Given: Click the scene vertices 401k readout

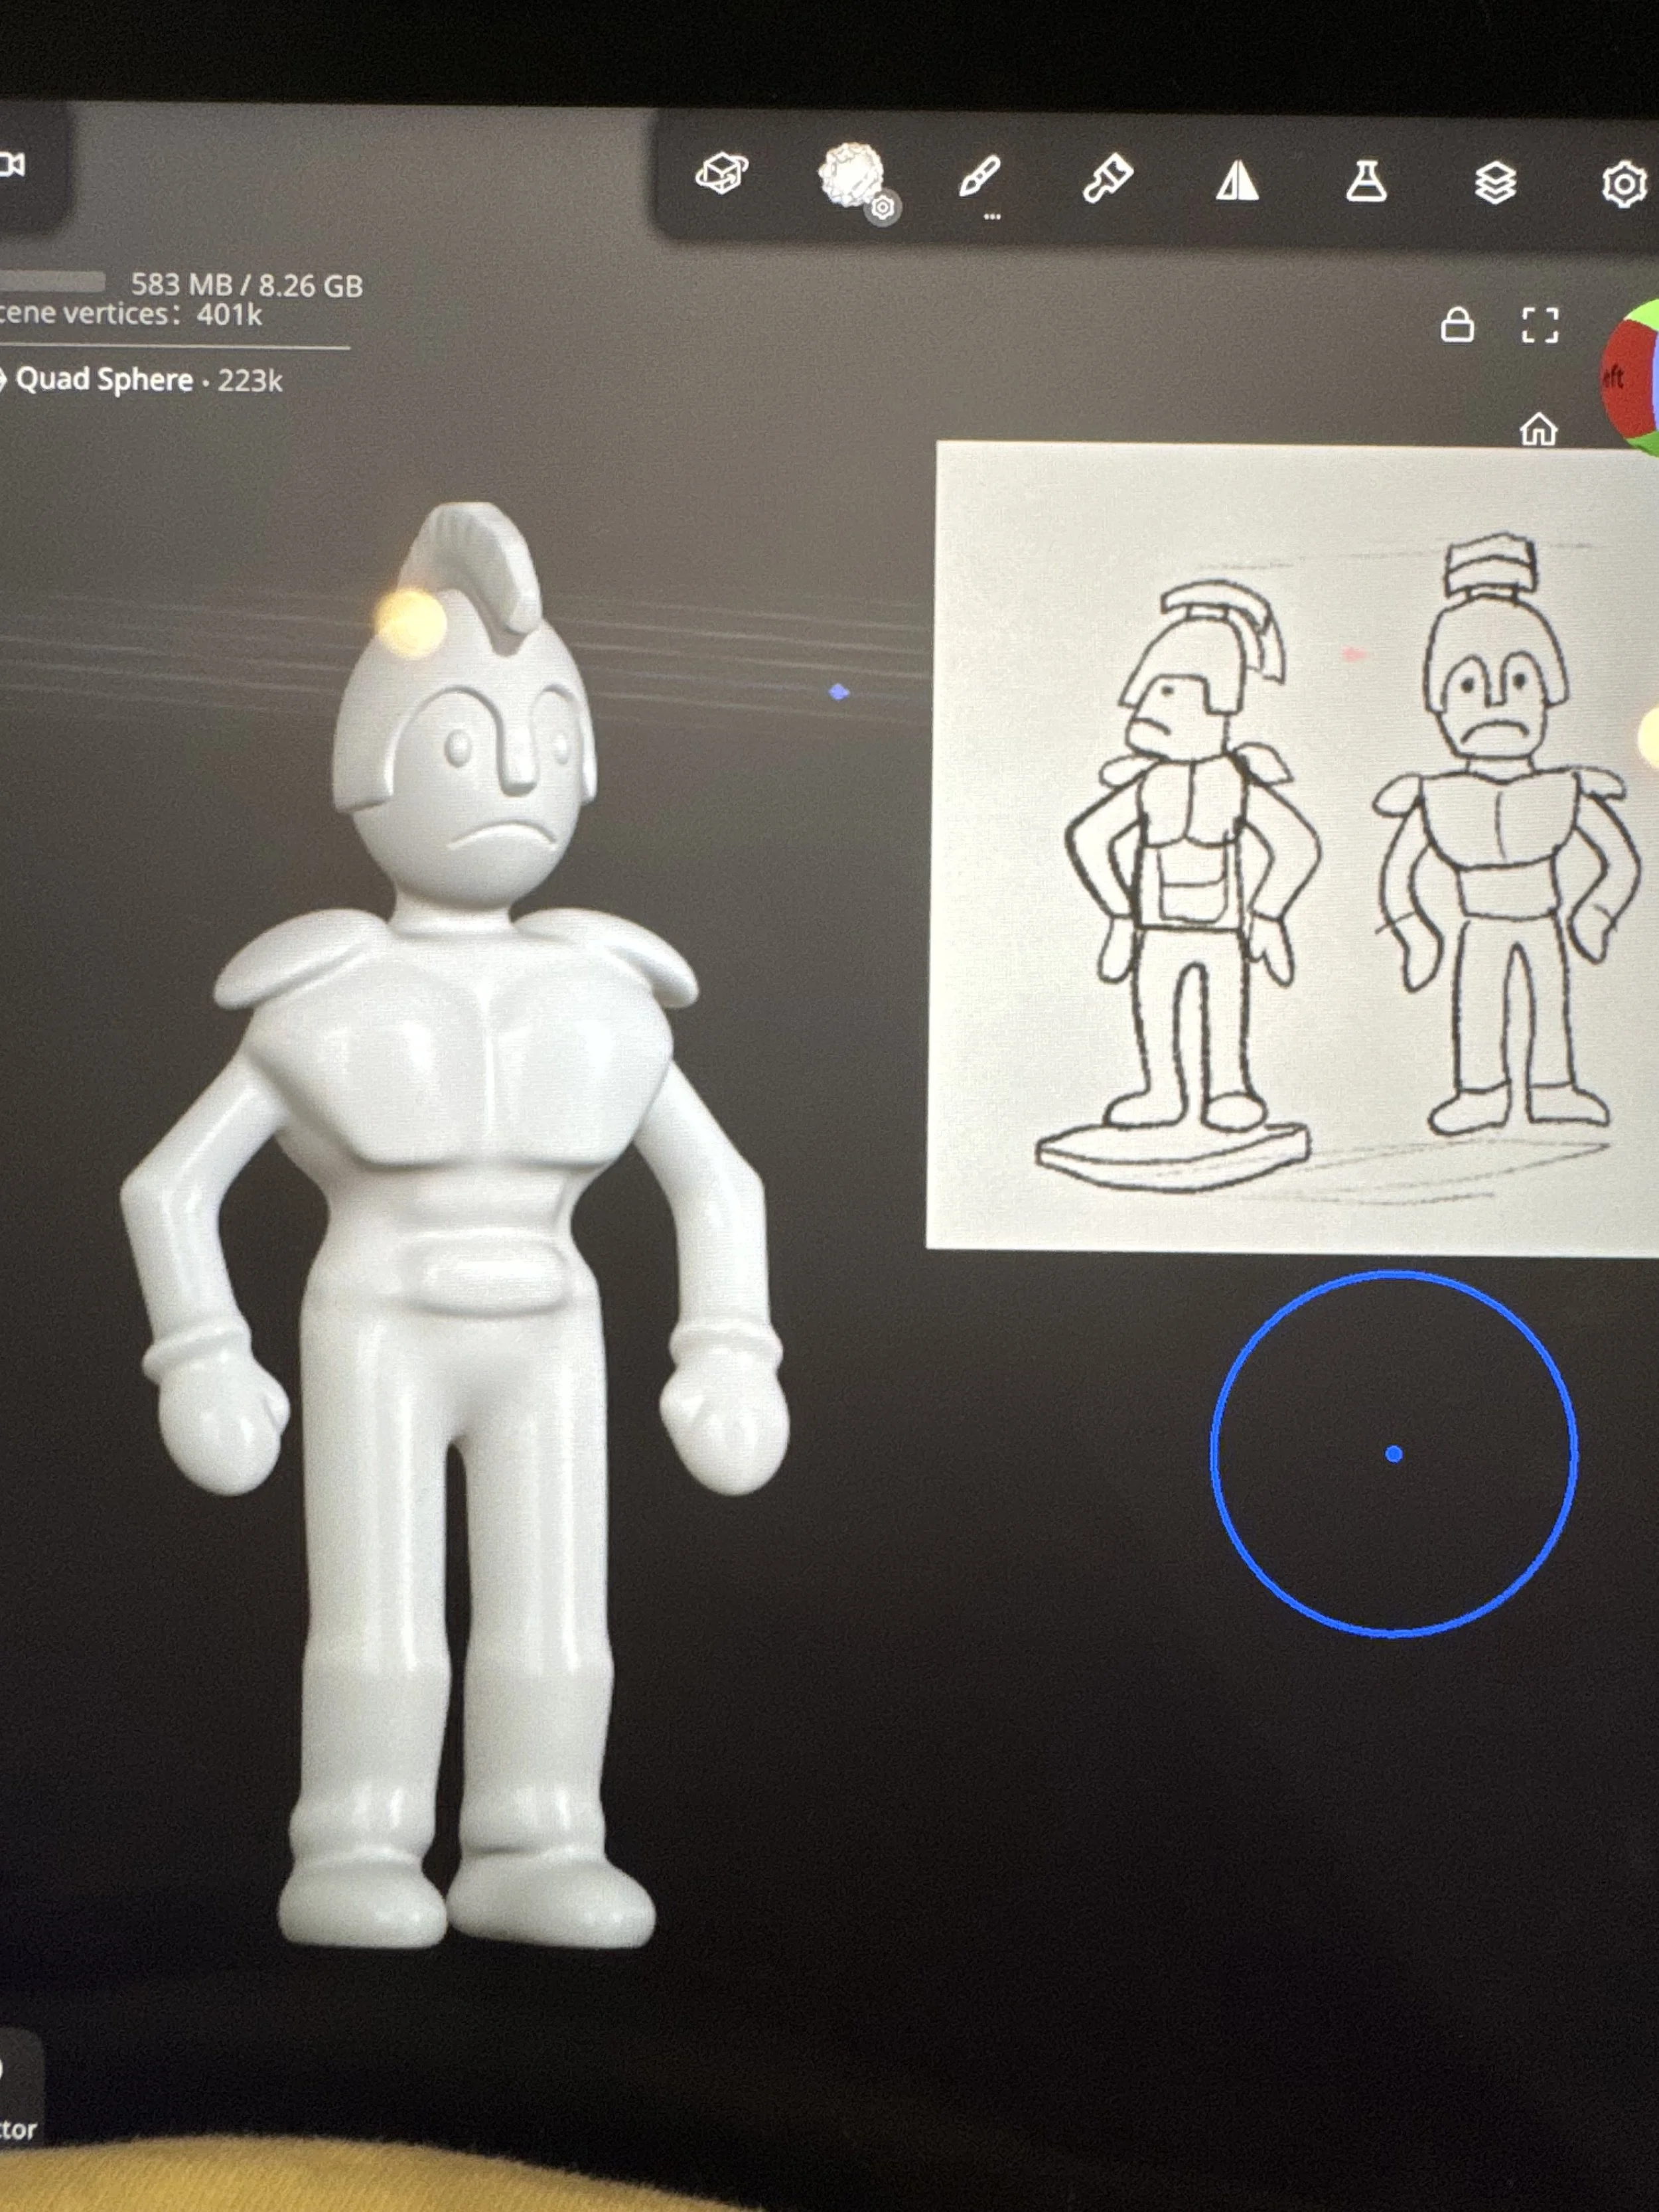Looking at the screenshot, I should (131, 314).
